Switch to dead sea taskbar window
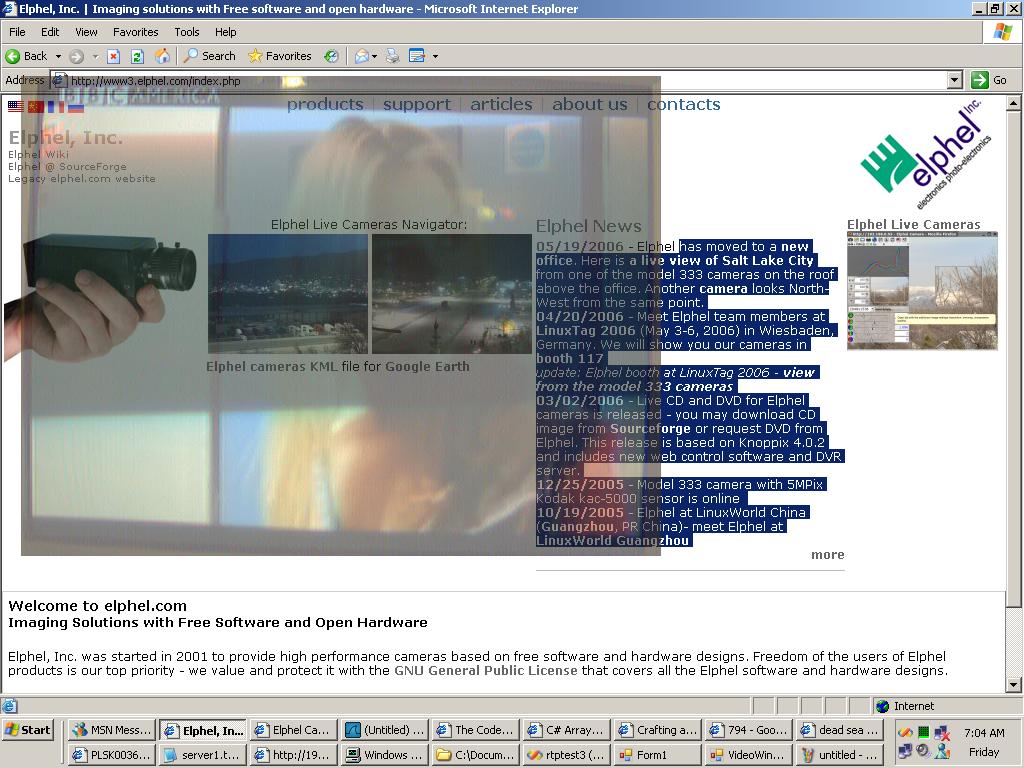Viewport: 1024px width, 768px height. tap(840, 730)
